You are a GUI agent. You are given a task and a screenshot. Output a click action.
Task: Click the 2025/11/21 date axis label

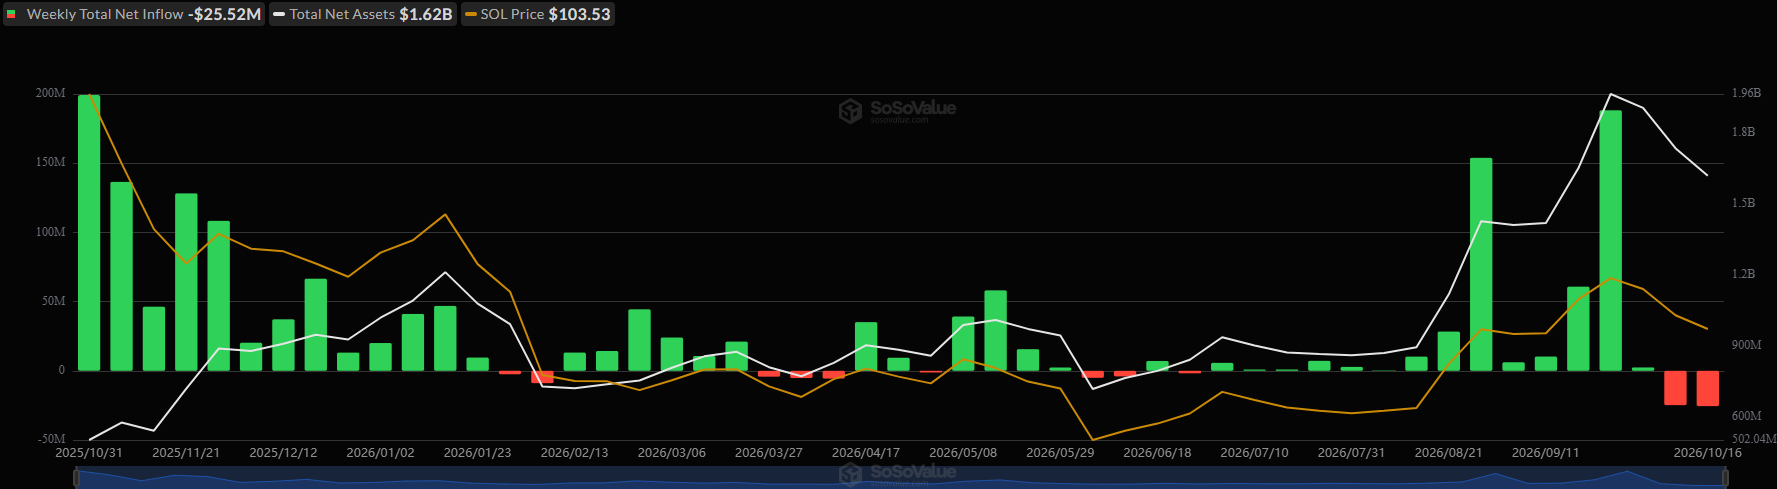186,453
